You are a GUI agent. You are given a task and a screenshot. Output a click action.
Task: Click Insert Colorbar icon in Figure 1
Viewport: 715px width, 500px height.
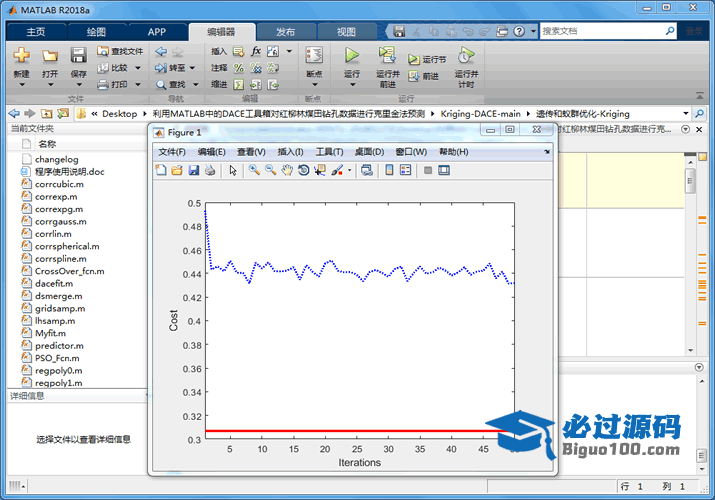(x=389, y=170)
